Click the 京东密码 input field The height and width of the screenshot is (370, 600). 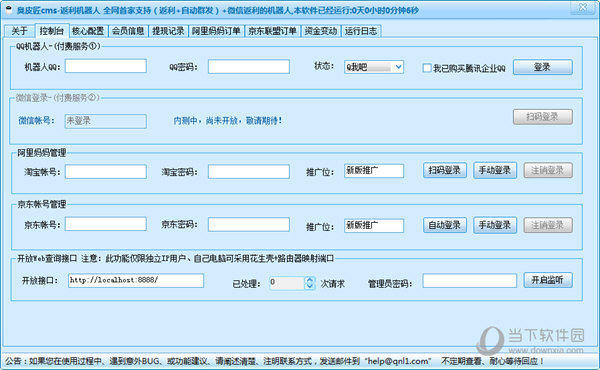(249, 225)
